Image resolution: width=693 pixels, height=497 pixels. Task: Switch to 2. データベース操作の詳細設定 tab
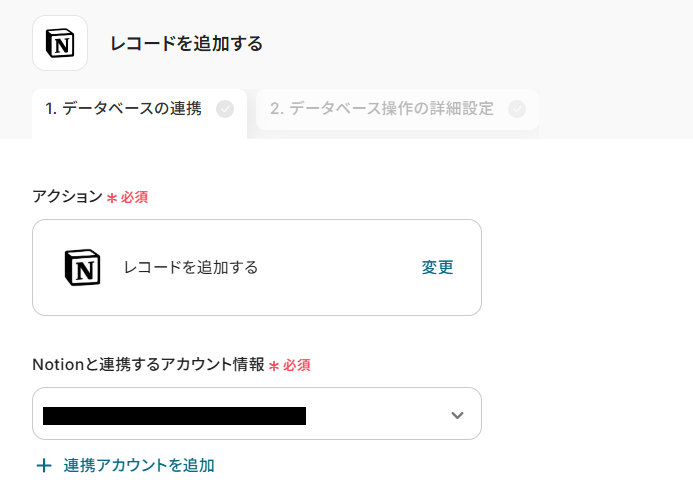tap(382, 109)
